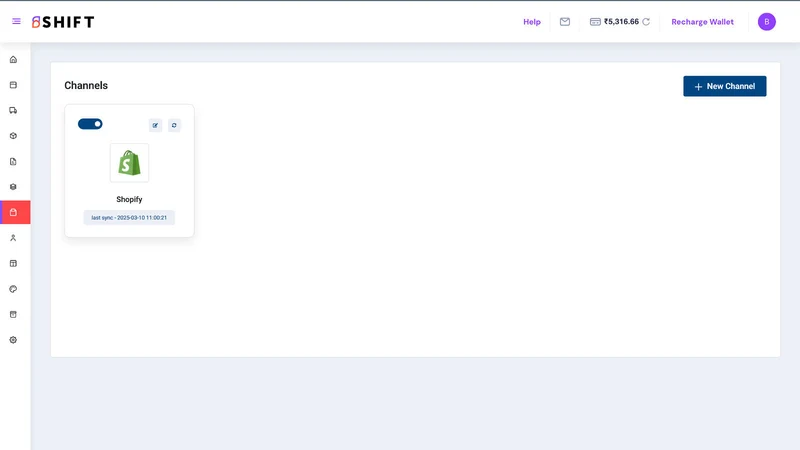This screenshot has height=450, width=800.
Task: Sync the Shopify channel
Action: coord(174,125)
